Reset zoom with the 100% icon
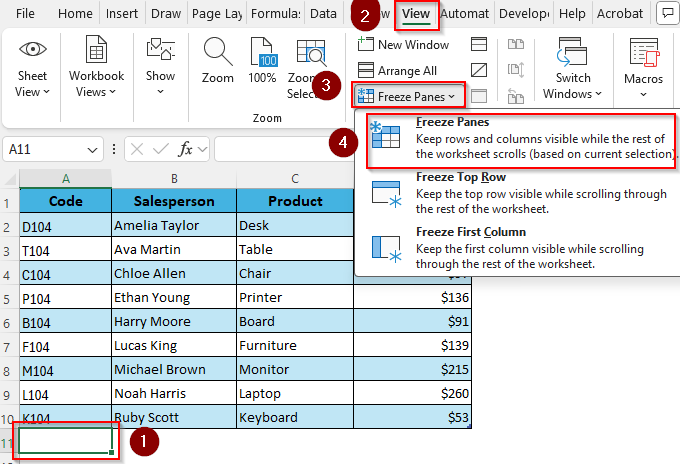680x464 pixels. pos(263,52)
